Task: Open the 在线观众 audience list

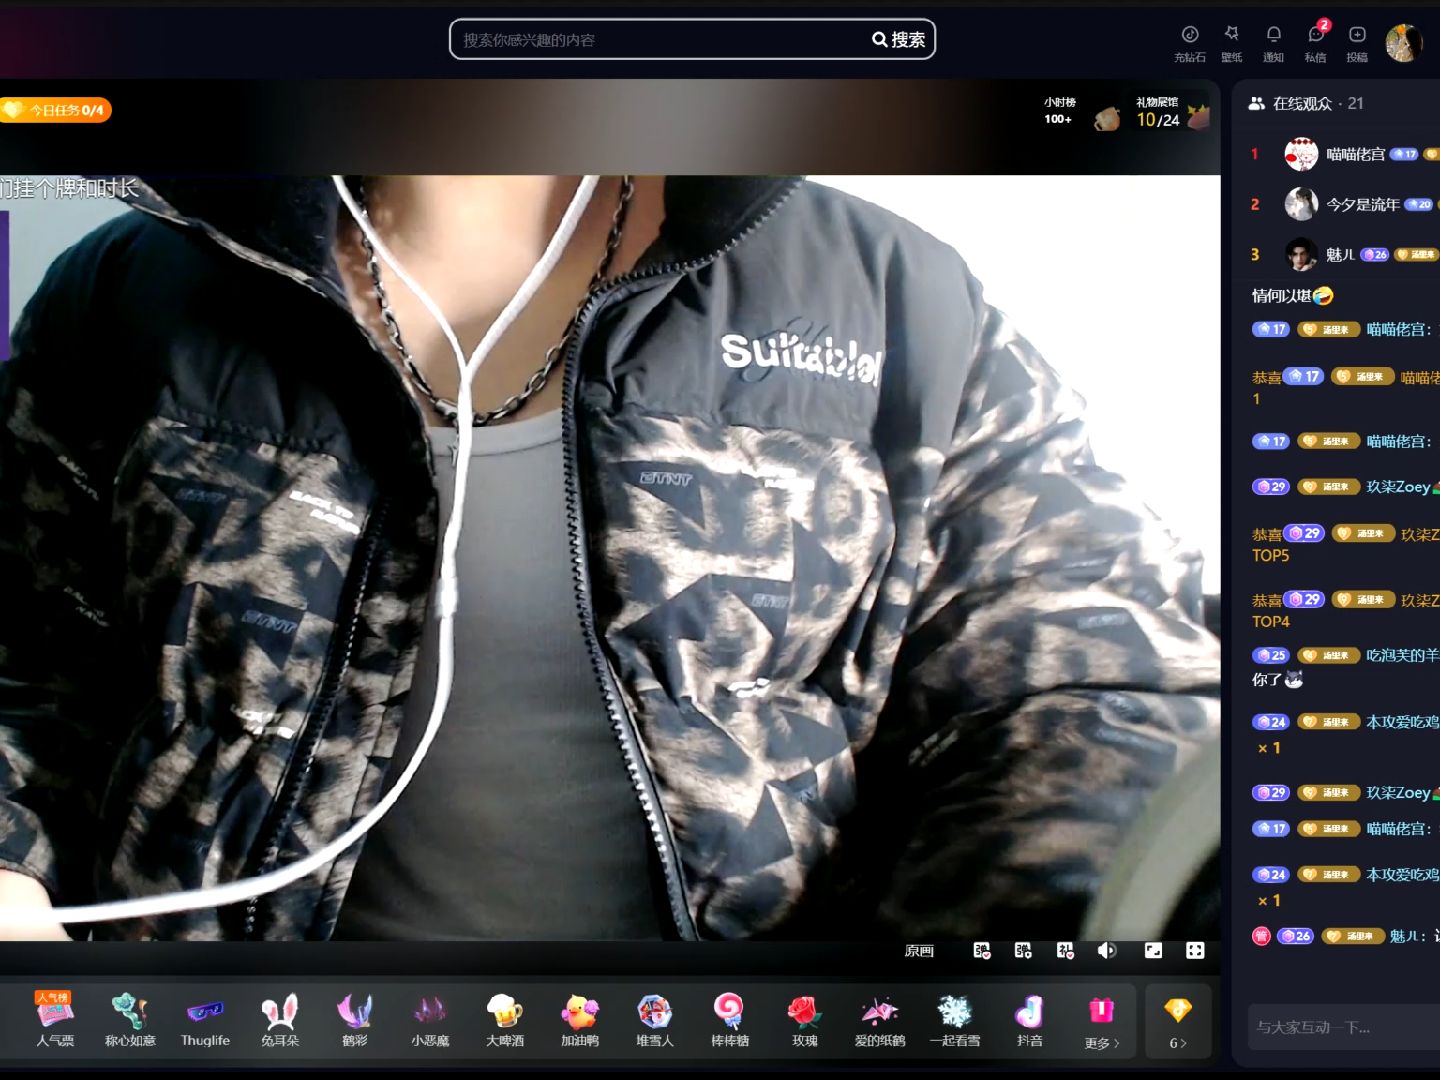Action: 1306,103
